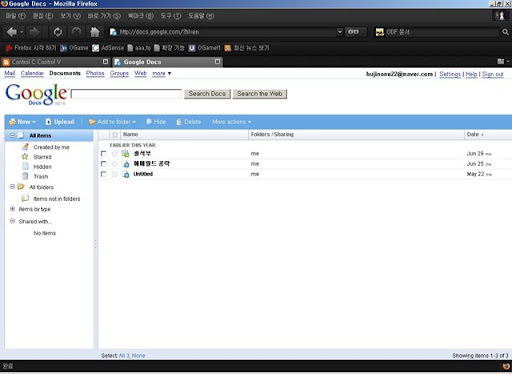Click the browser back arrow icon
512x374 pixels.
[x=11, y=32]
